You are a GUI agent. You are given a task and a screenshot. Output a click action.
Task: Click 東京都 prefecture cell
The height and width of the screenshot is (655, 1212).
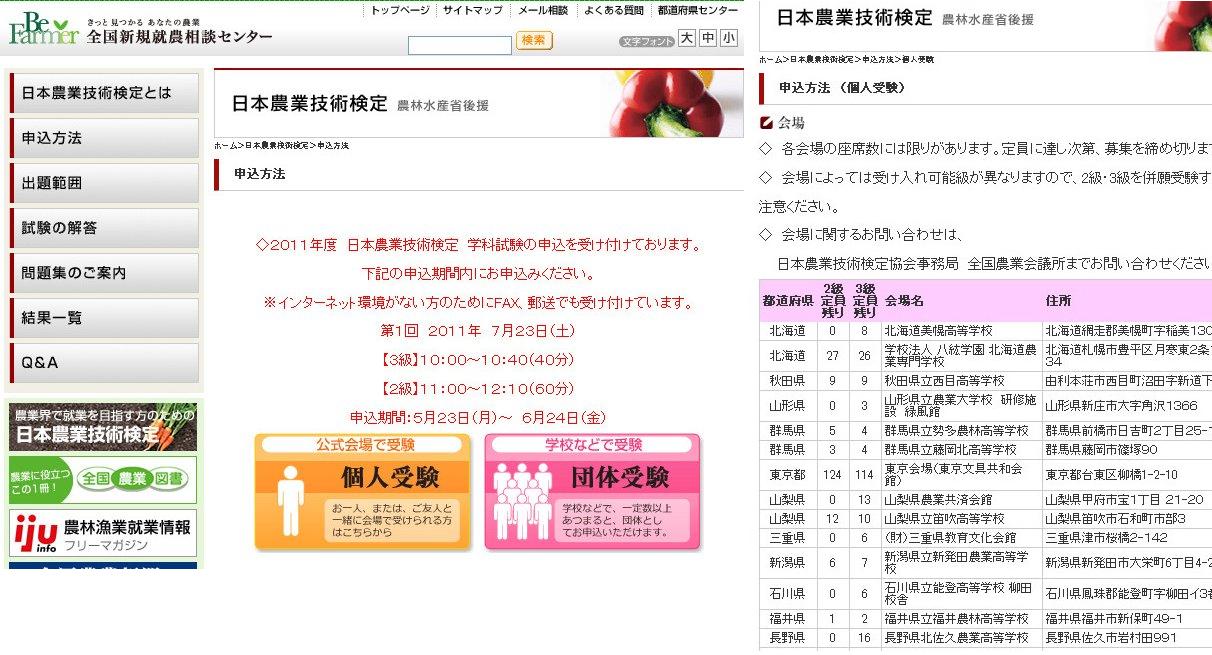click(x=788, y=474)
